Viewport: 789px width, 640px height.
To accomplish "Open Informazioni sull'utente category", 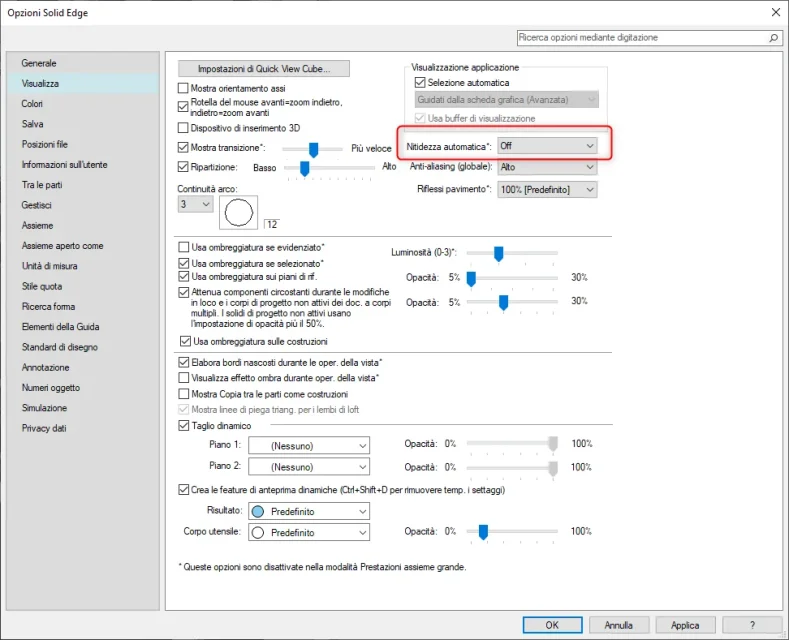I will (x=83, y=165).
